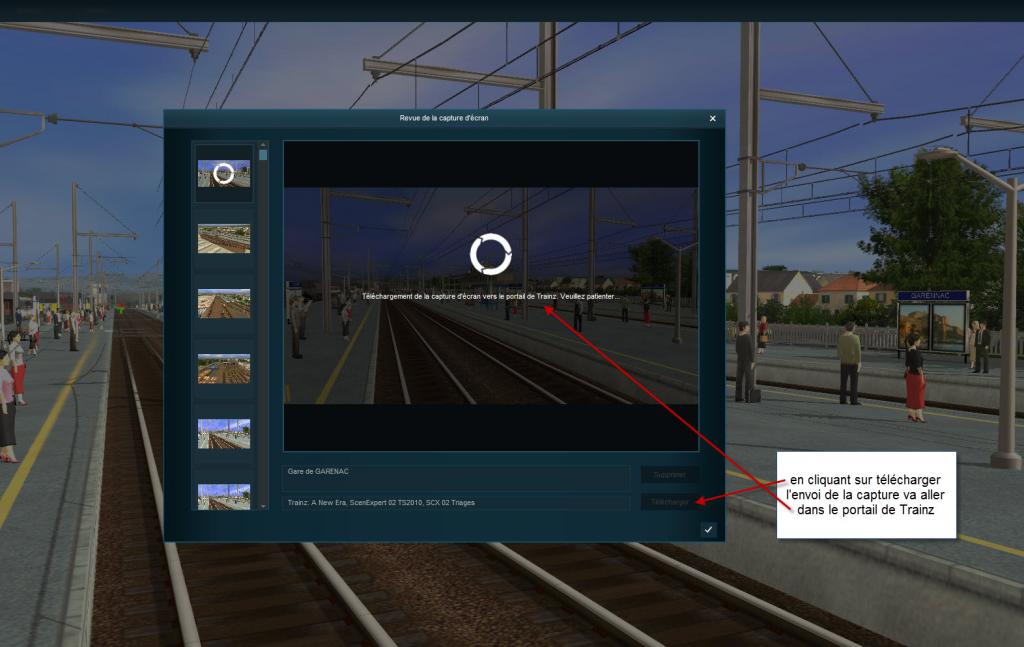The image size is (1024, 647).
Task: Click the thumbnail list scrollbar handle
Action: (263, 155)
